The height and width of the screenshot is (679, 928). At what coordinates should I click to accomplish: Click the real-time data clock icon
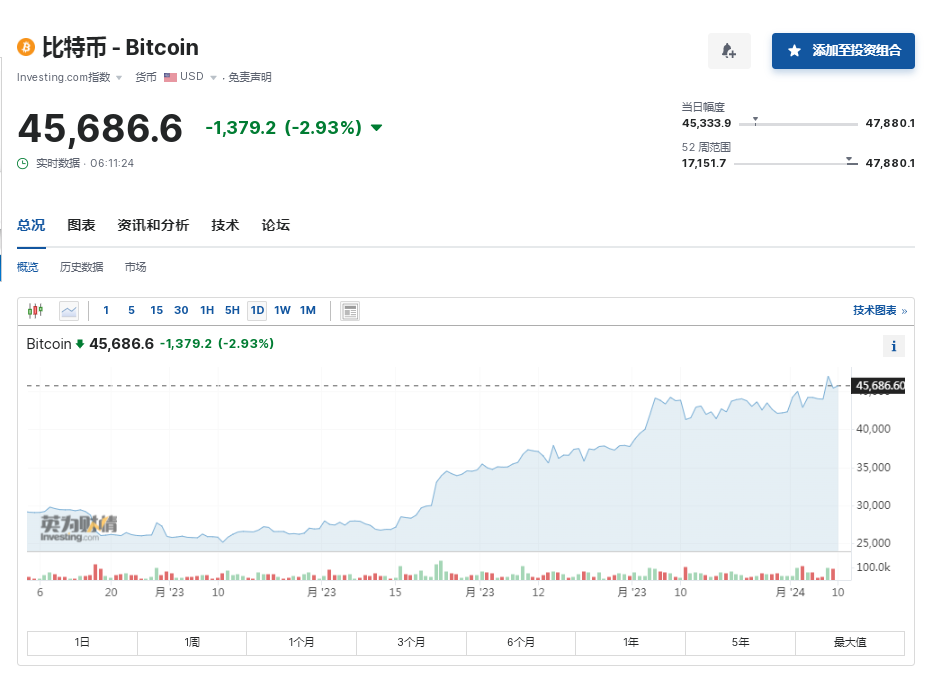(x=23, y=163)
